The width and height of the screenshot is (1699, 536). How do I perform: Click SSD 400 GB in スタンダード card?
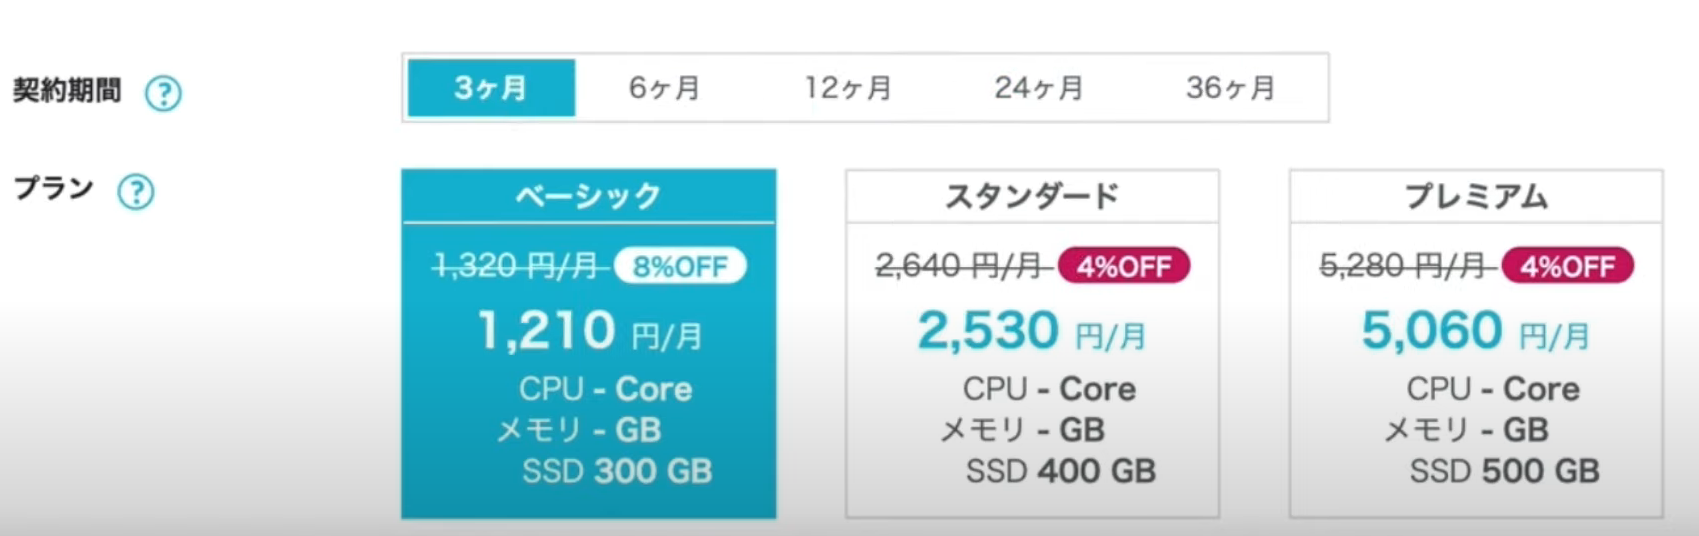point(1061,471)
